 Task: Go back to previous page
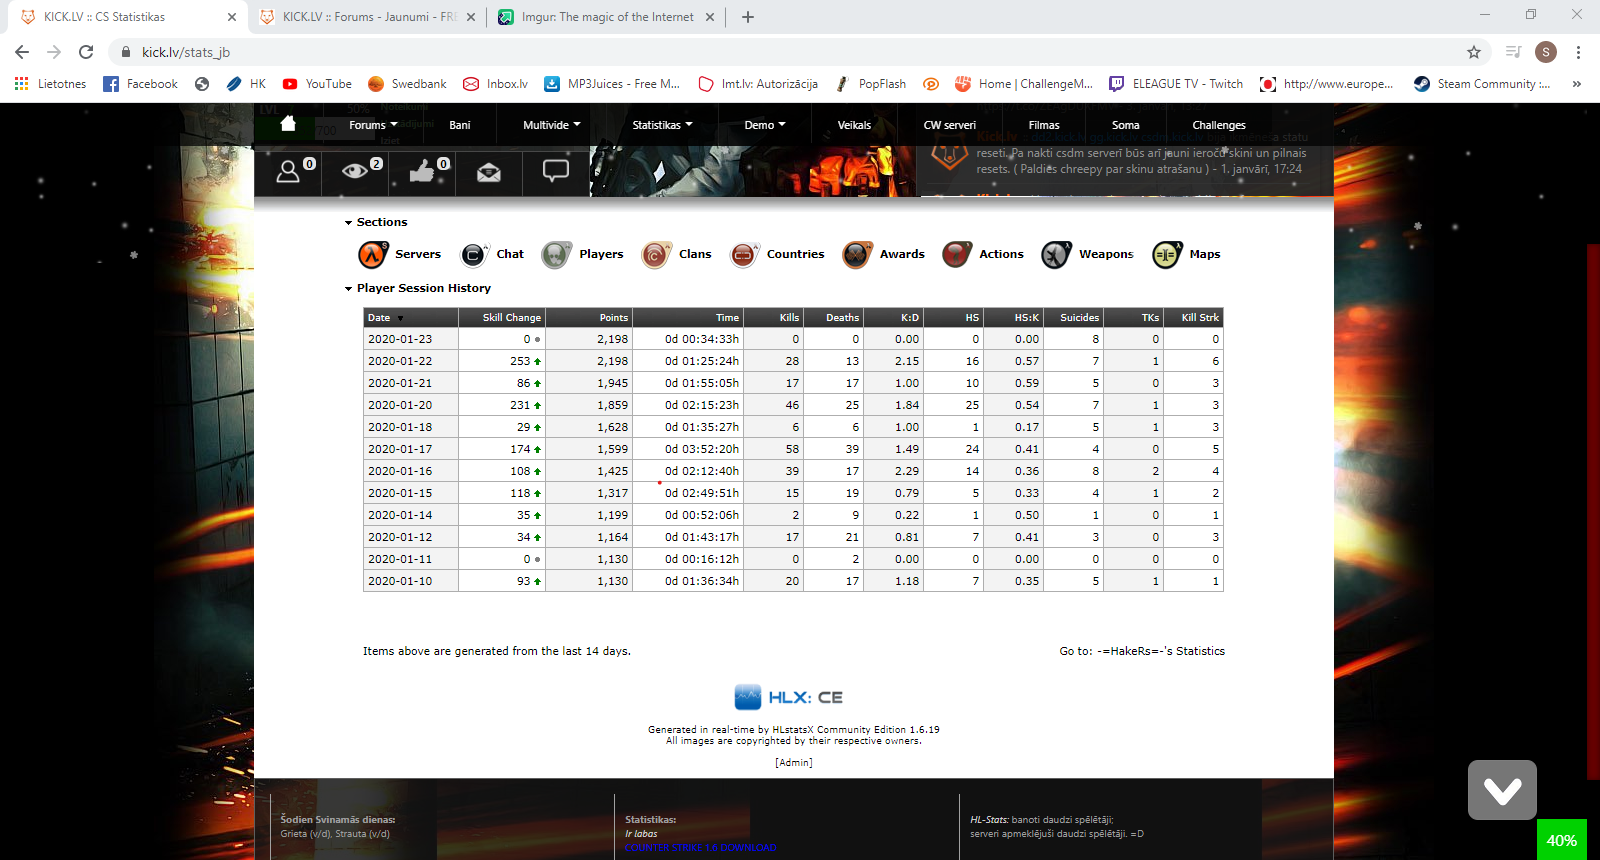tap(22, 52)
